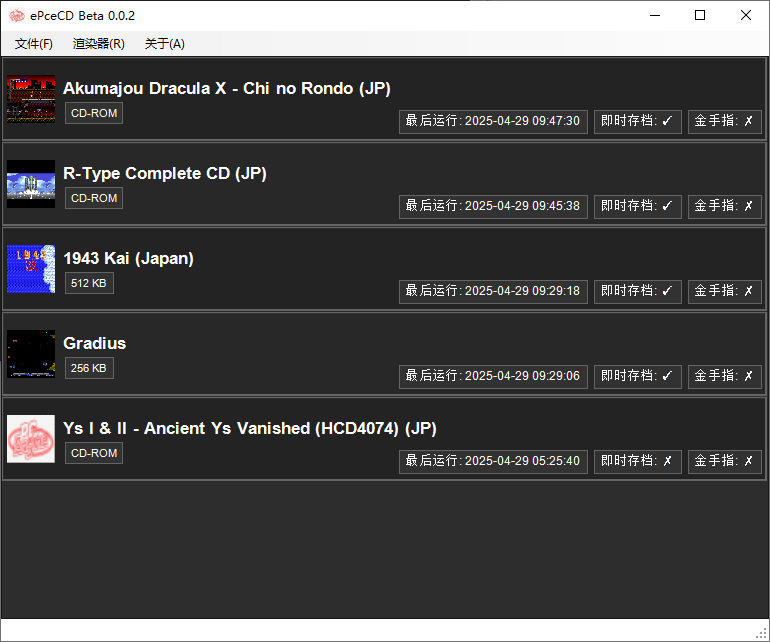Click 金手指 status for 1943 Kai

tap(724, 291)
